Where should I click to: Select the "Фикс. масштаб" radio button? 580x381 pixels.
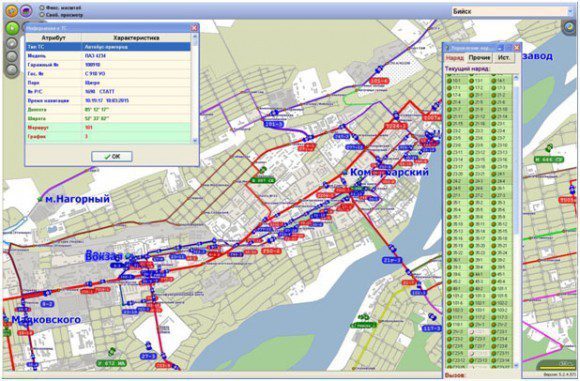[x=42, y=7]
